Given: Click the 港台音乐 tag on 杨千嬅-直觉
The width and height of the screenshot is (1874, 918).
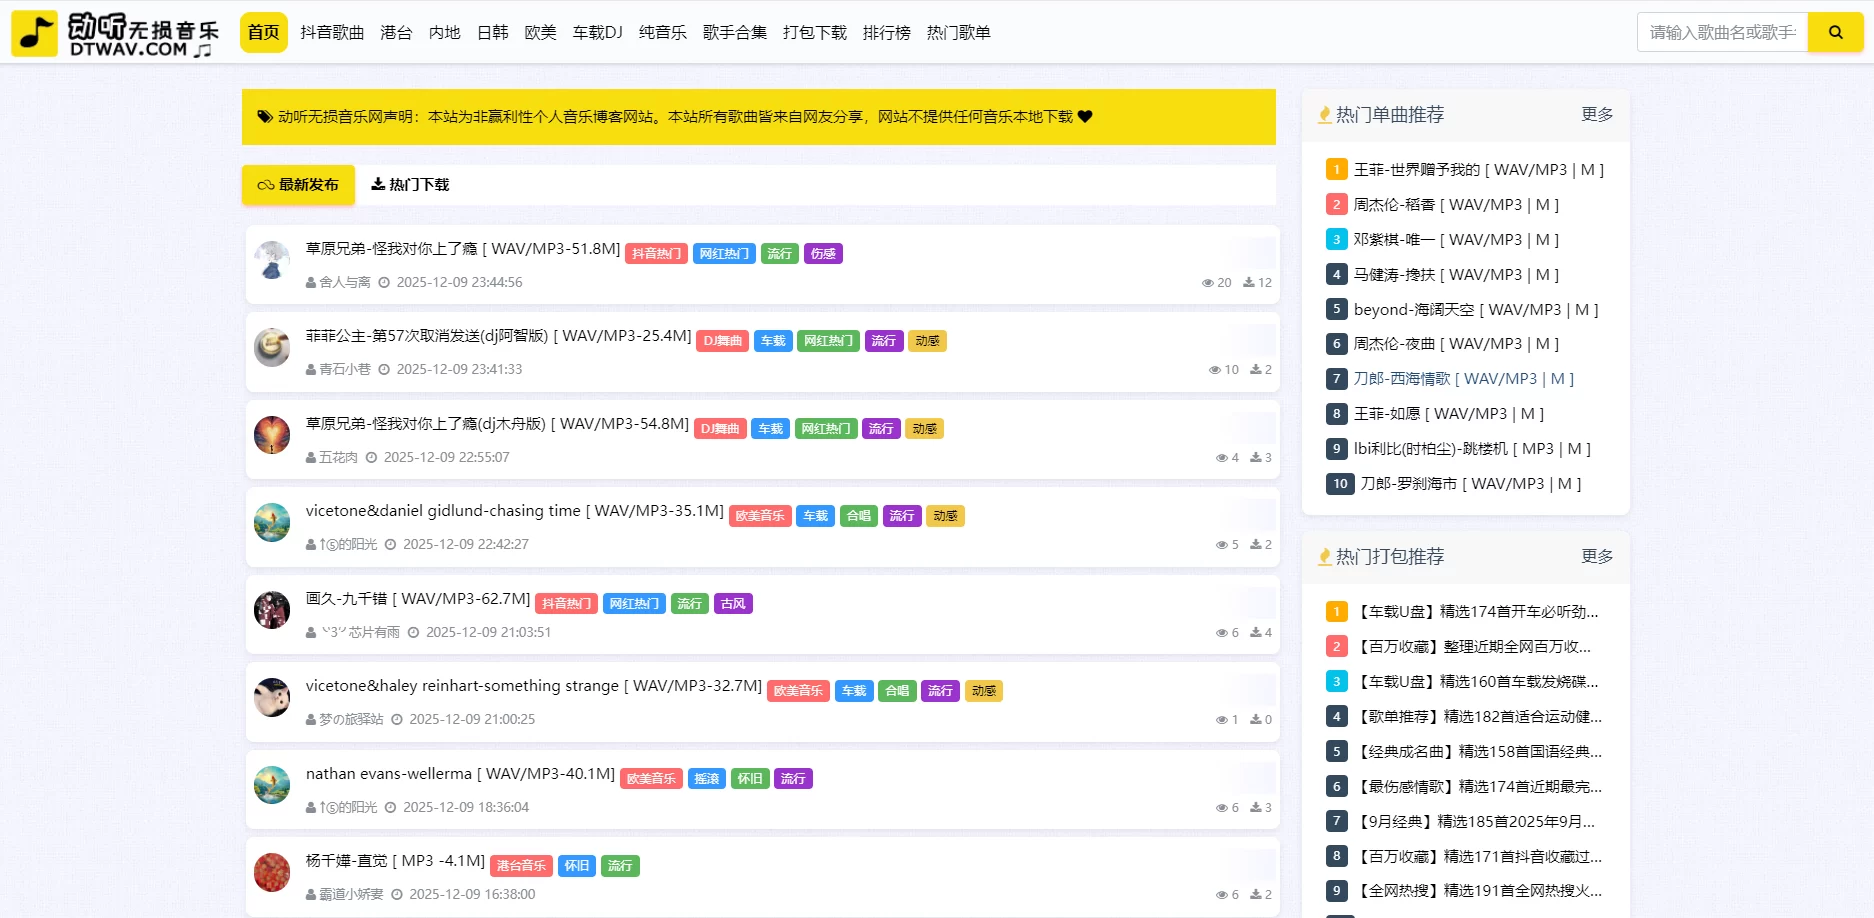Looking at the screenshot, I should tap(521, 866).
